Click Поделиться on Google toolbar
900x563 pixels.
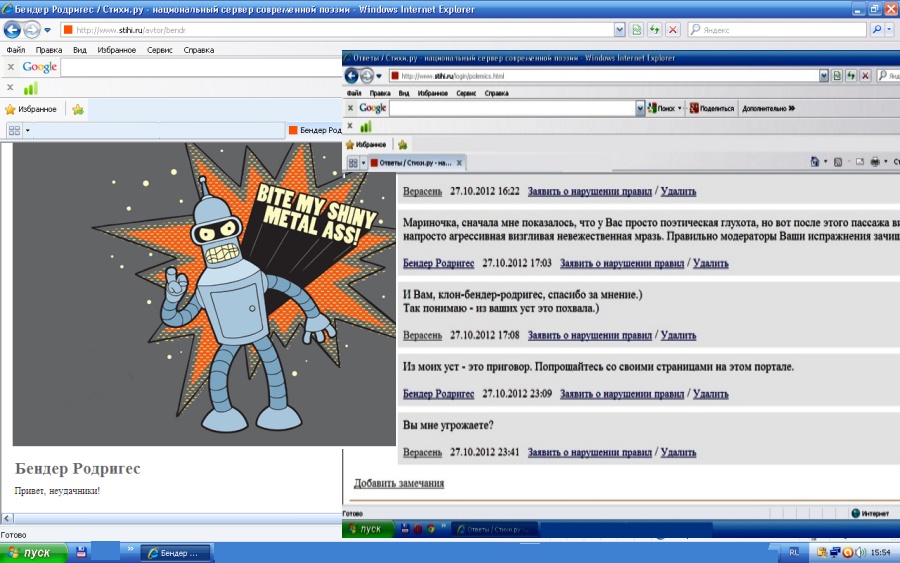pyautogui.click(x=712, y=108)
